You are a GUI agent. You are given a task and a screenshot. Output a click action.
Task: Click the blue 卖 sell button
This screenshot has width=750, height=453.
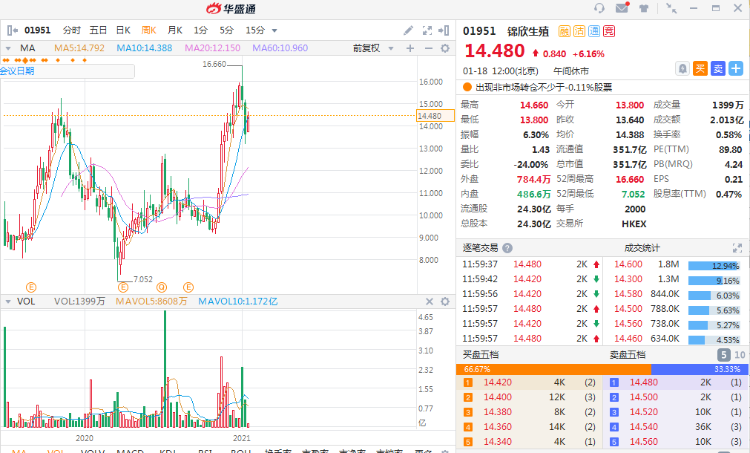click(718, 69)
